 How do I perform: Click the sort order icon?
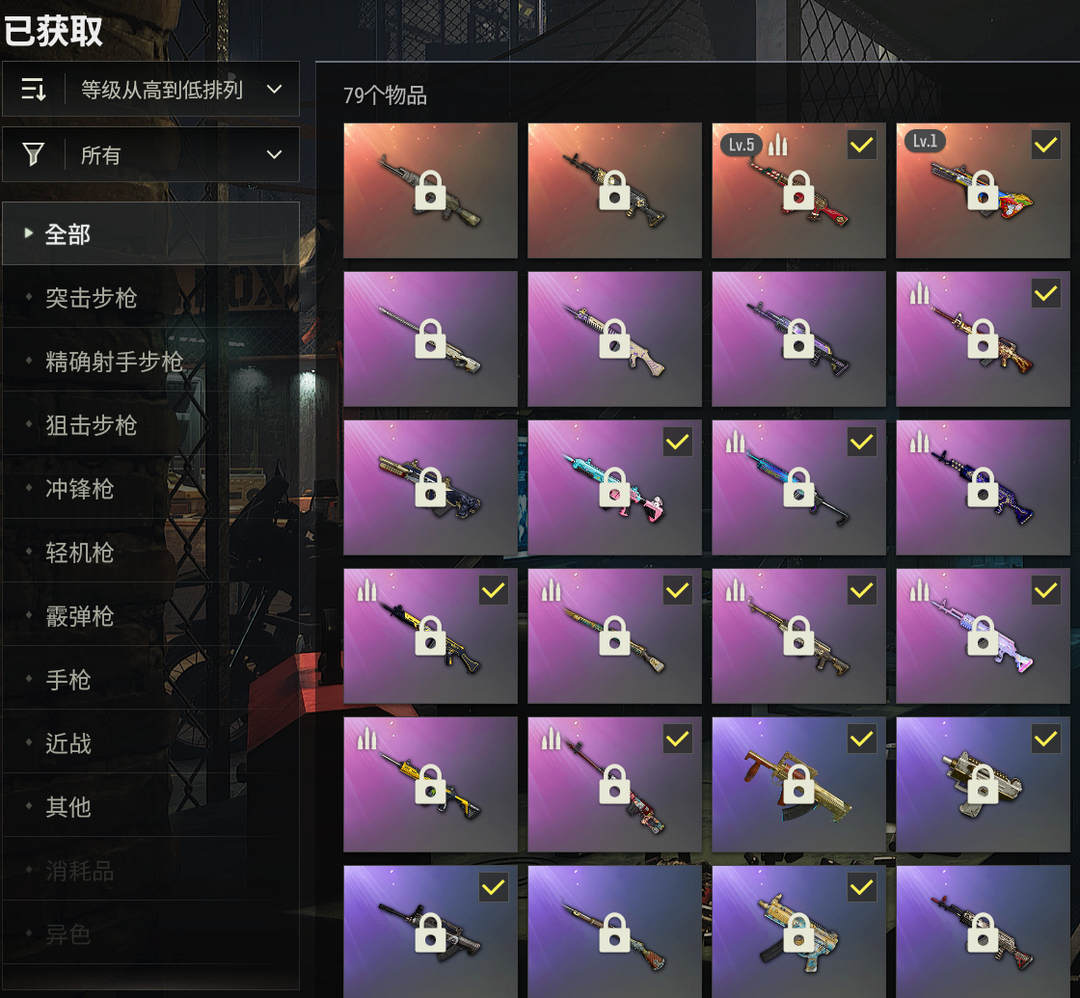(33, 90)
